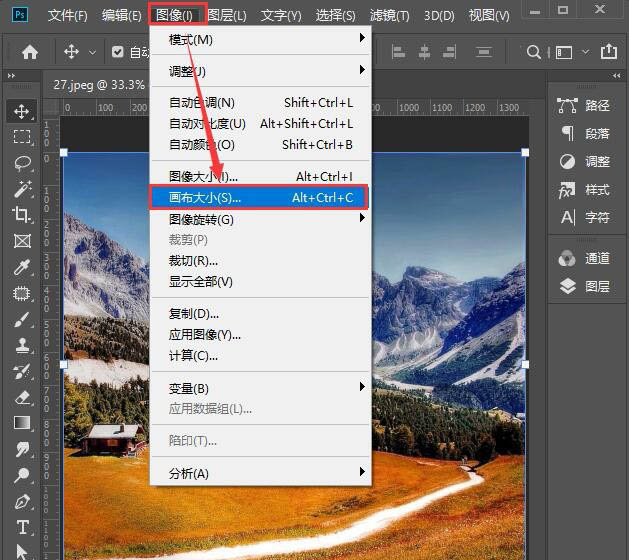Select the Spot Healing patch tool

coord(22,293)
